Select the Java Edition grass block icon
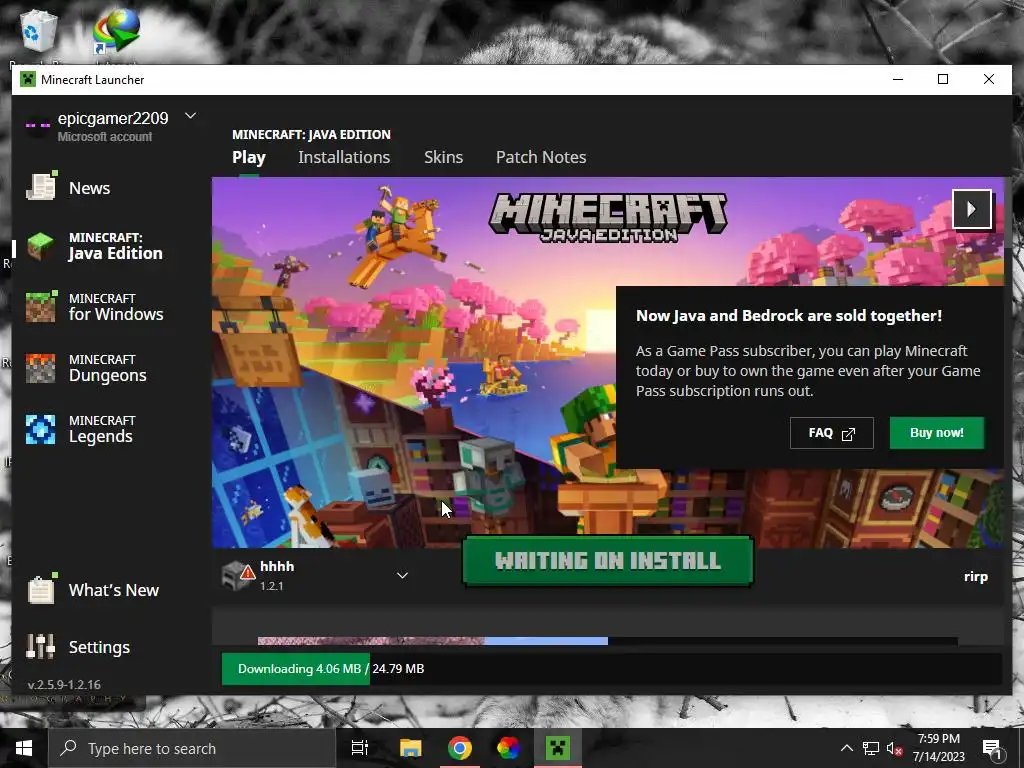The image size is (1024, 768). (x=40, y=246)
